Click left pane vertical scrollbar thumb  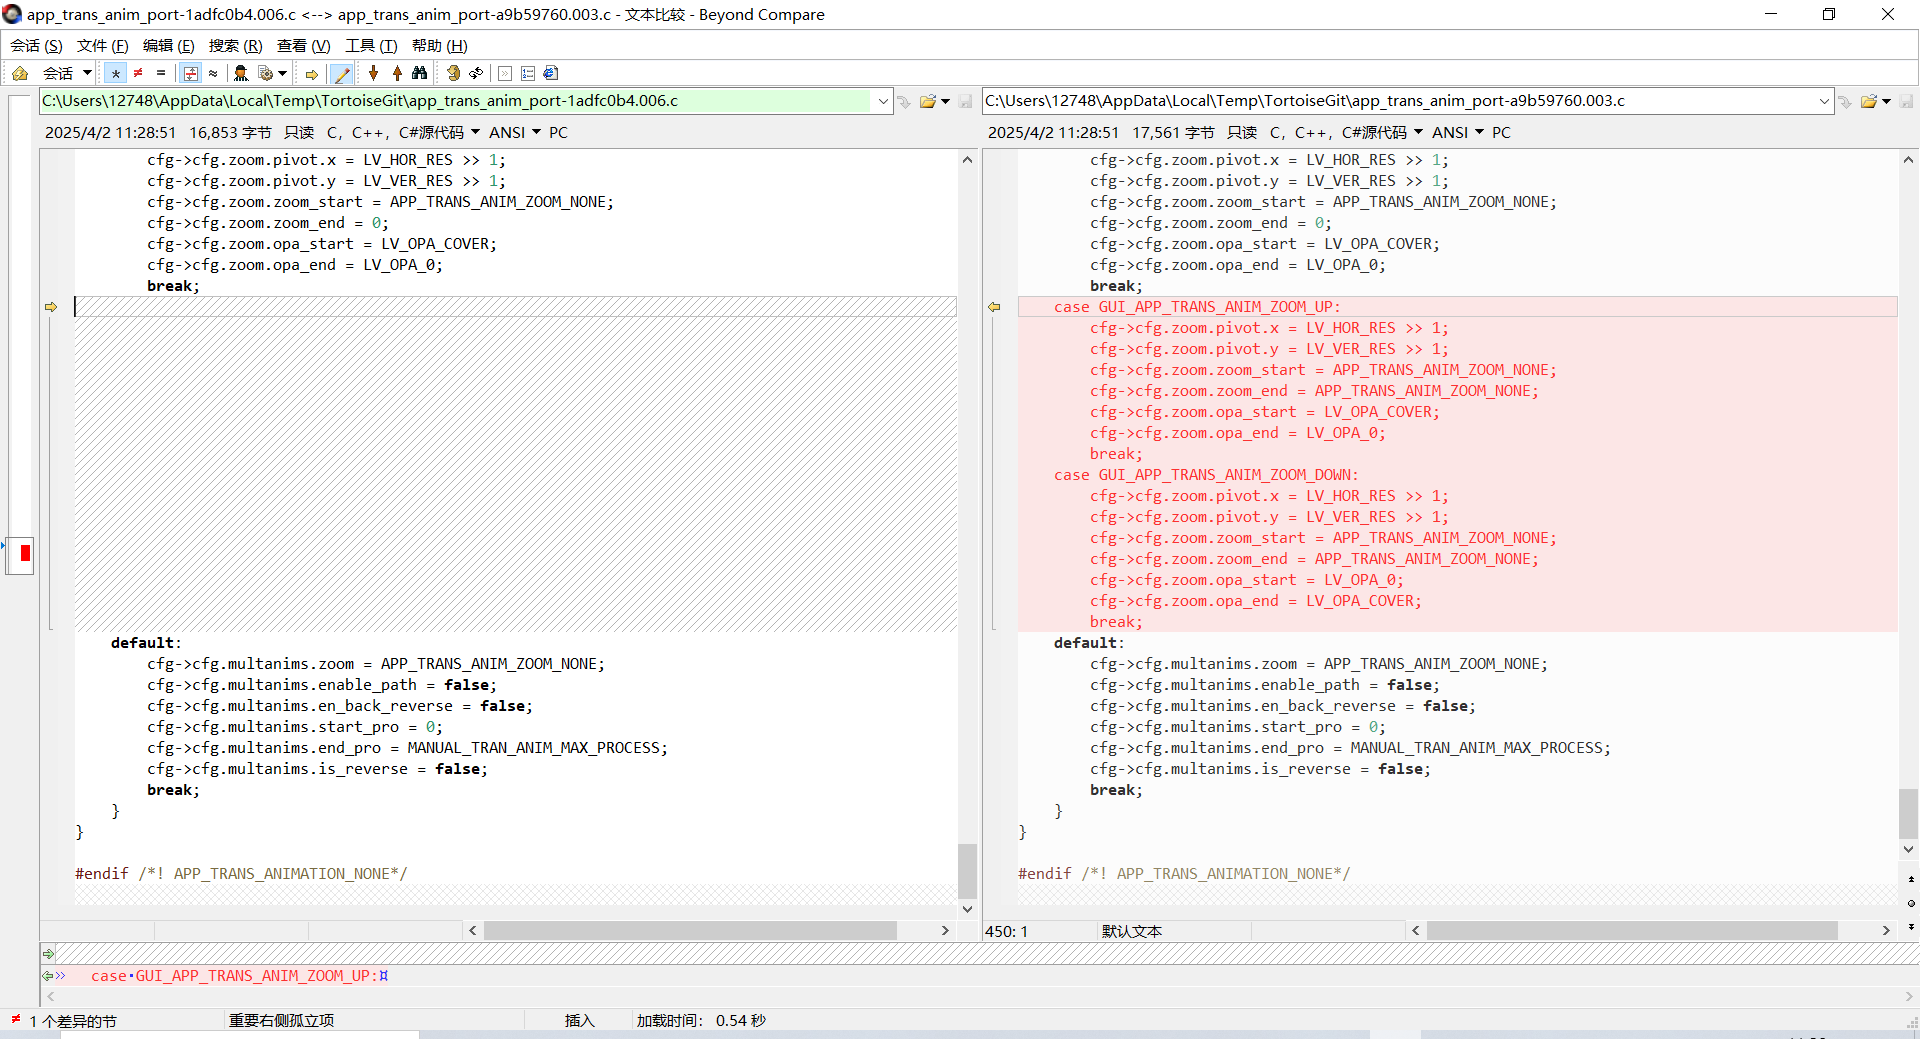click(x=967, y=871)
